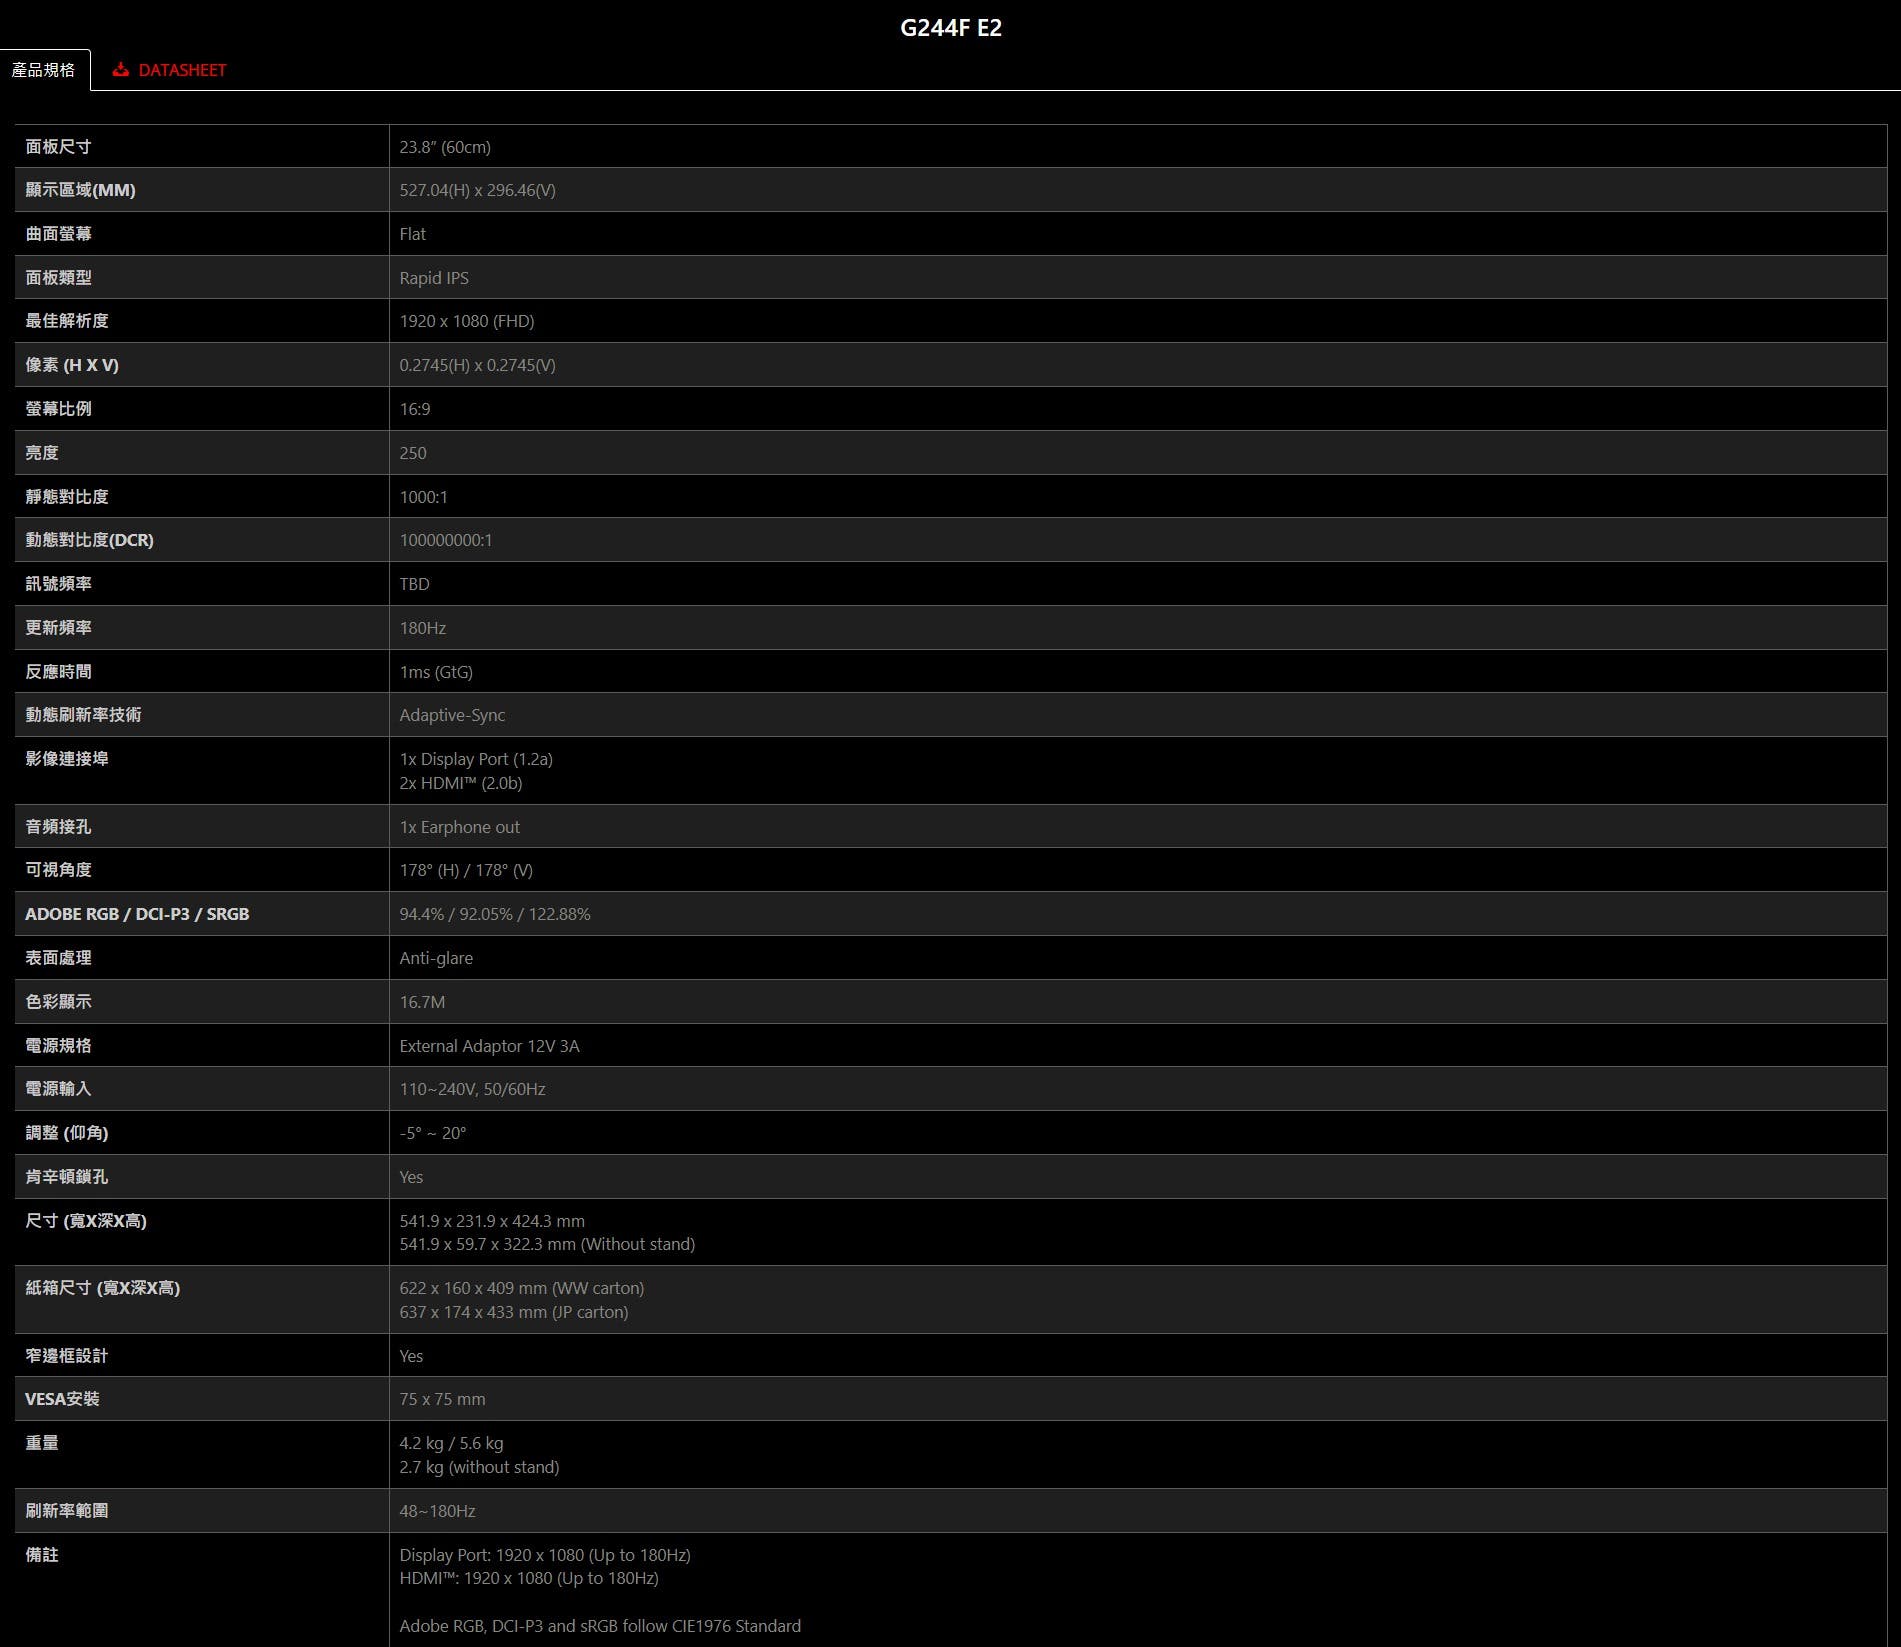The image size is (1901, 1647).
Task: Select the 色彩顯示 label
Action: (58, 1002)
